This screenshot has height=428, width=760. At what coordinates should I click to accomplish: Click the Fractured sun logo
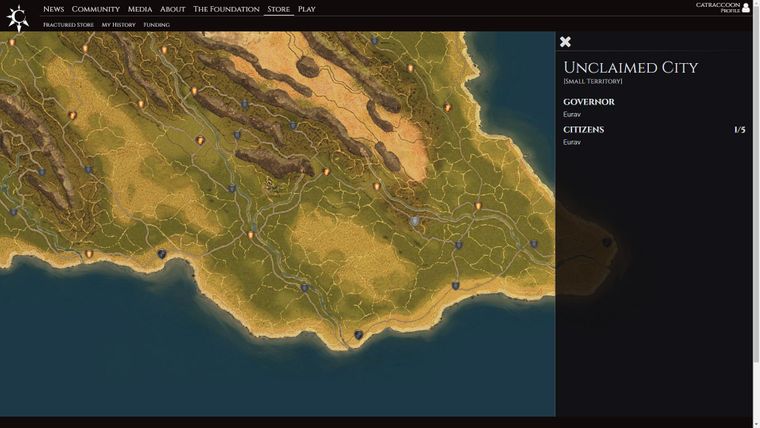pos(17,18)
